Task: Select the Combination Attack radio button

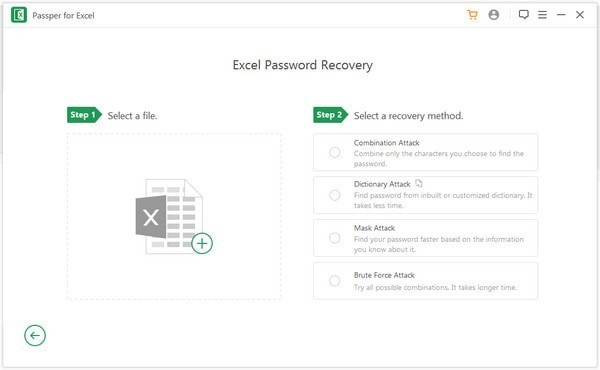Action: pos(334,152)
